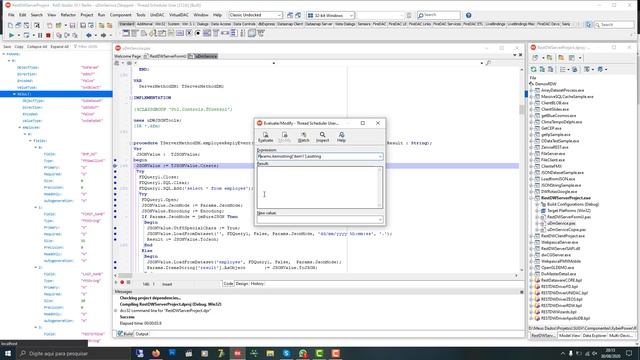Click the Evaluate icon in the Evaluate/Modify dialog
Screen dimensions: 640x360
point(265,135)
